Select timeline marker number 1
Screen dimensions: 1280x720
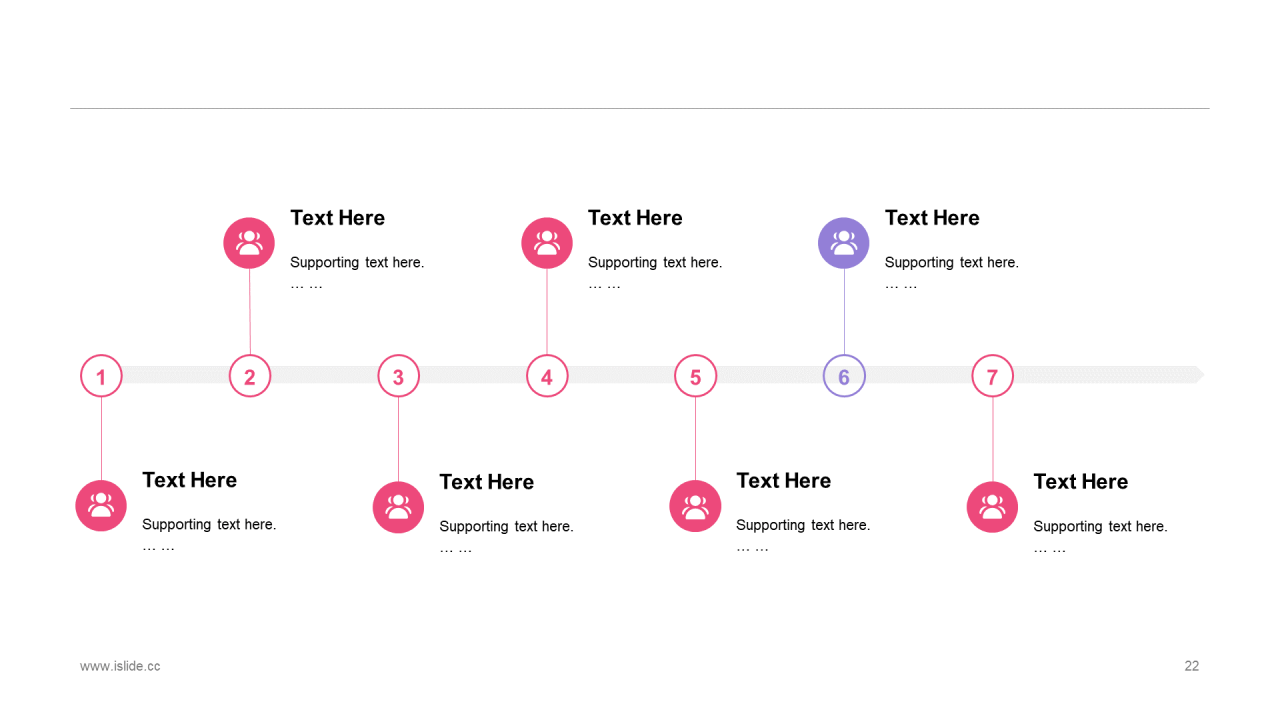coord(101,377)
